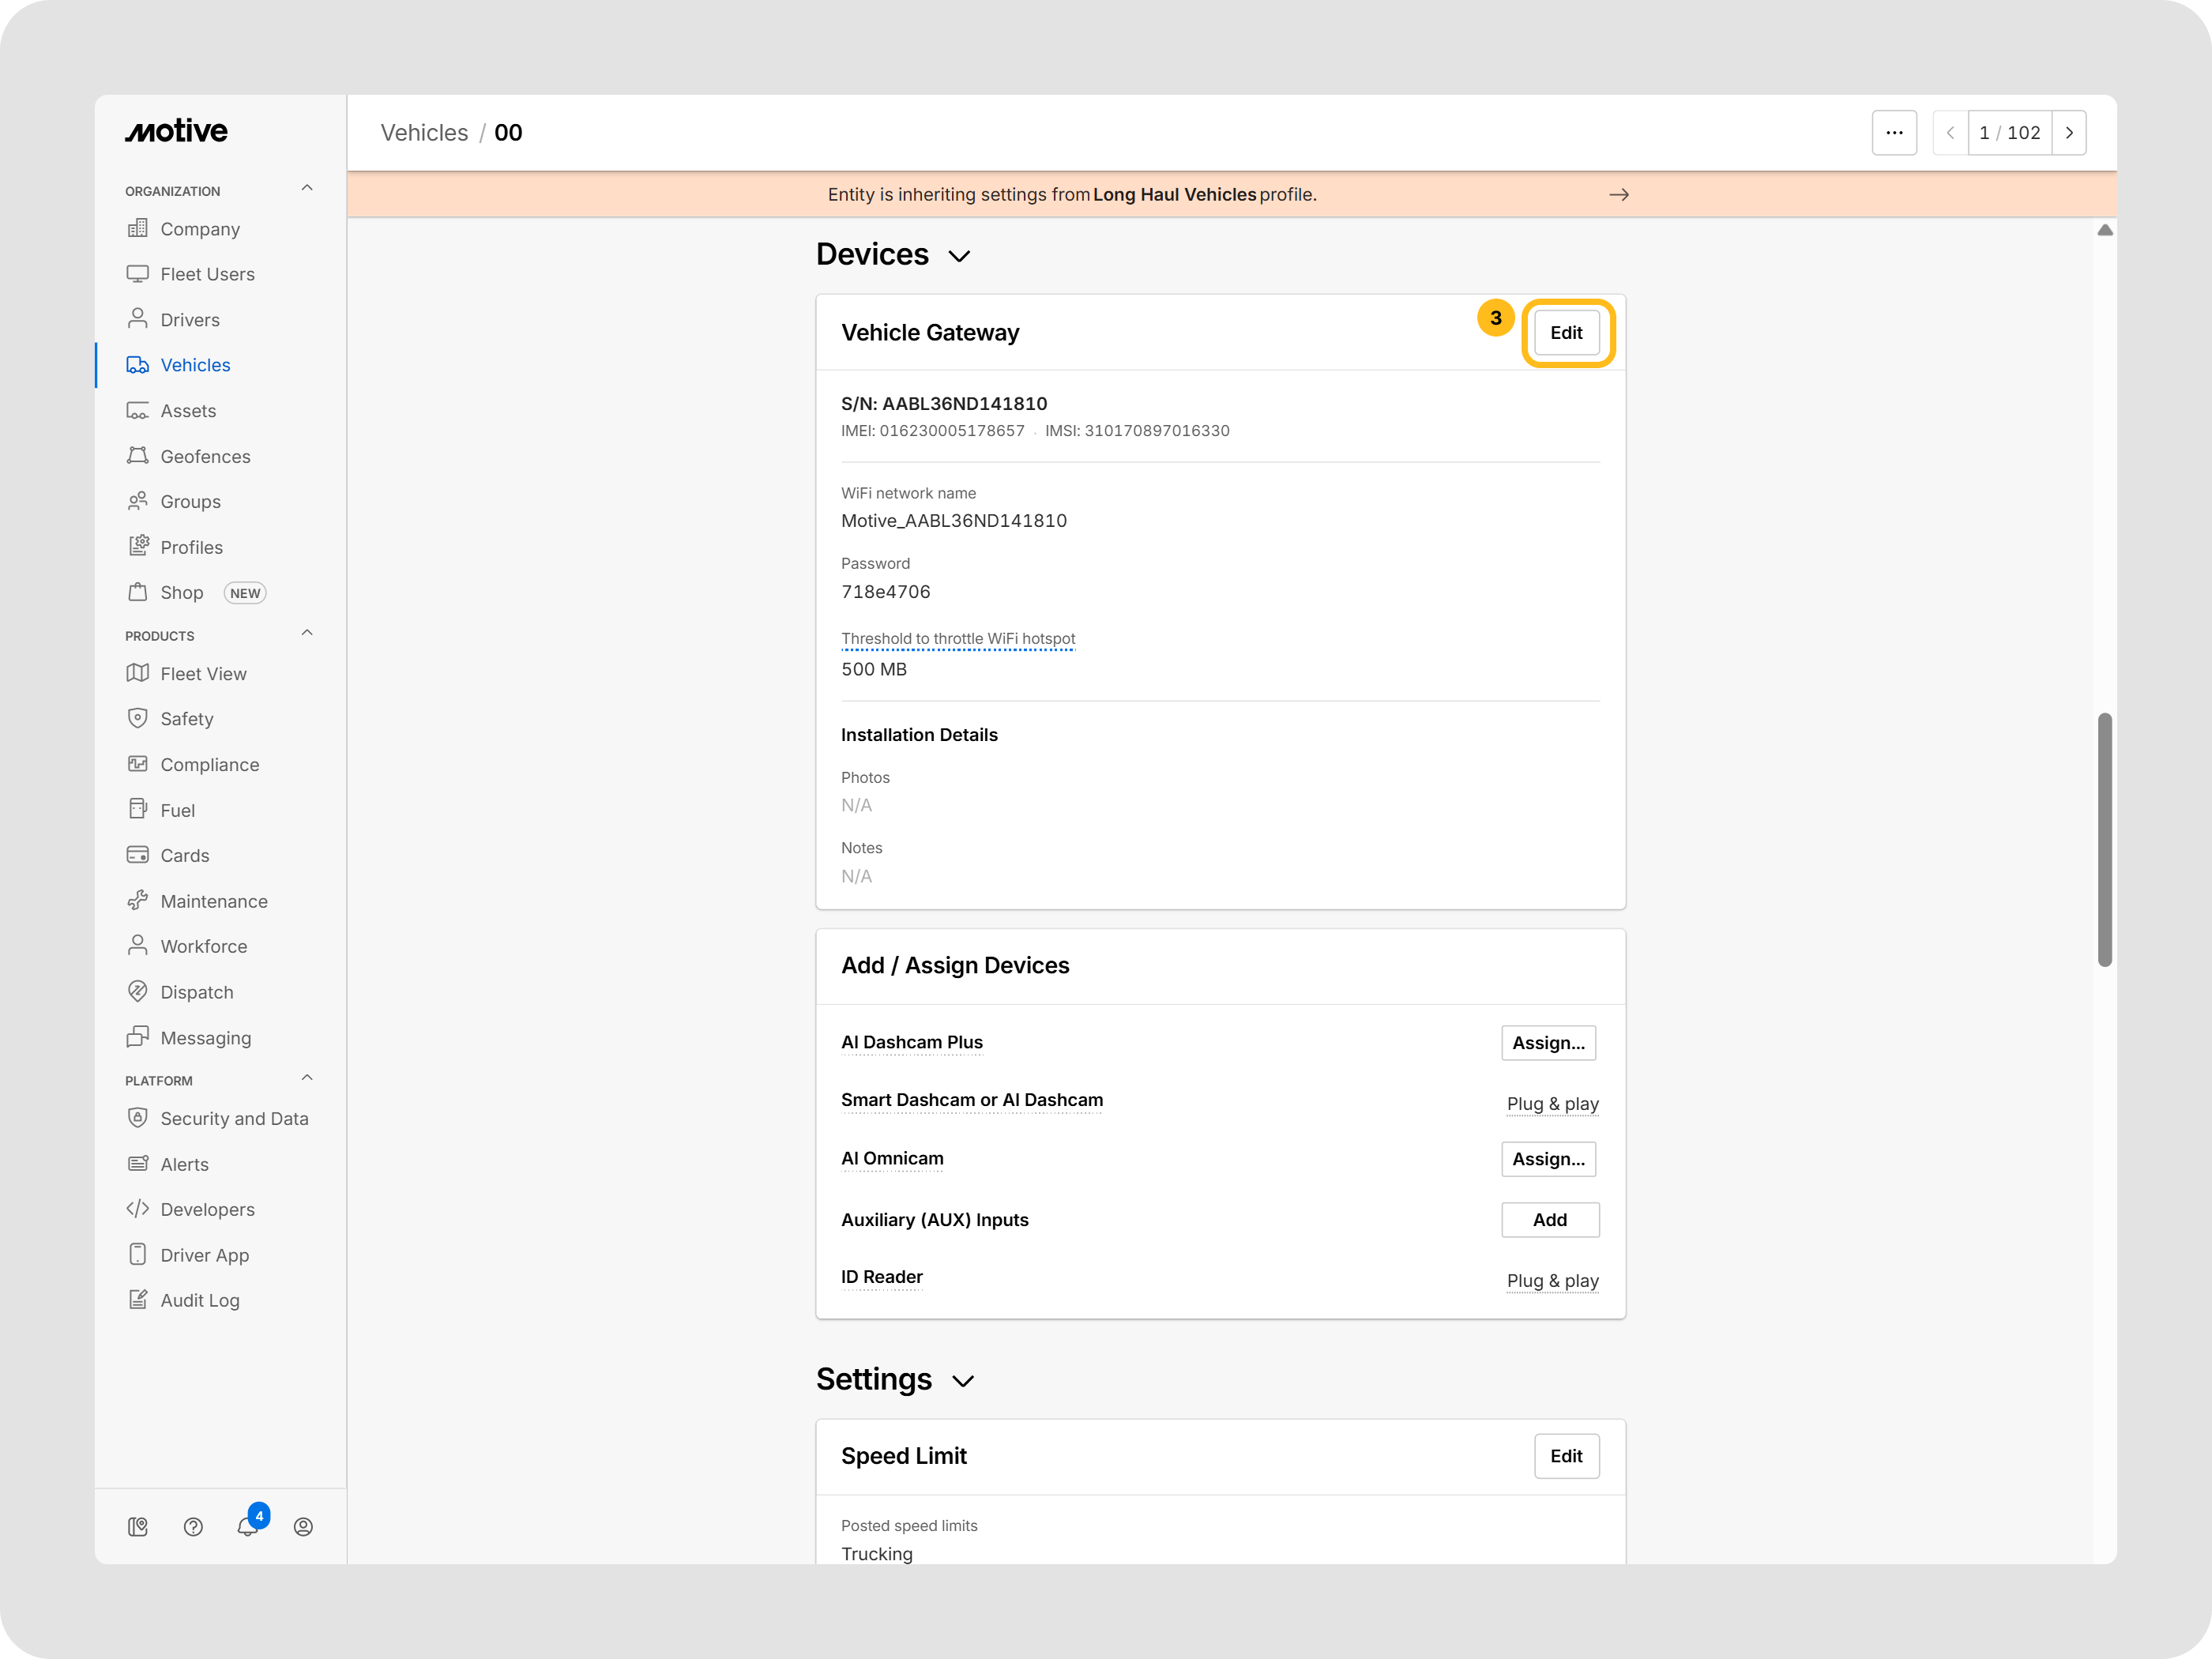Collapse the Products sidebar group
Screen dimensions: 2212x1659
tap(307, 633)
